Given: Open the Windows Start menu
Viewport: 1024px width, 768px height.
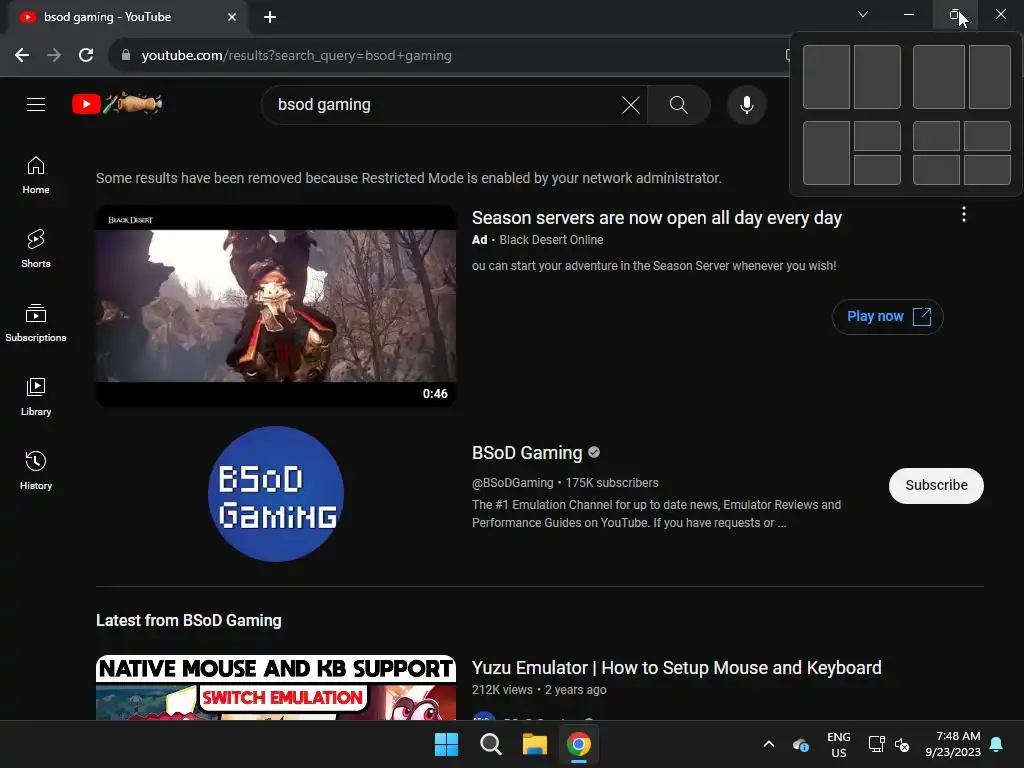Looking at the screenshot, I should [x=447, y=744].
